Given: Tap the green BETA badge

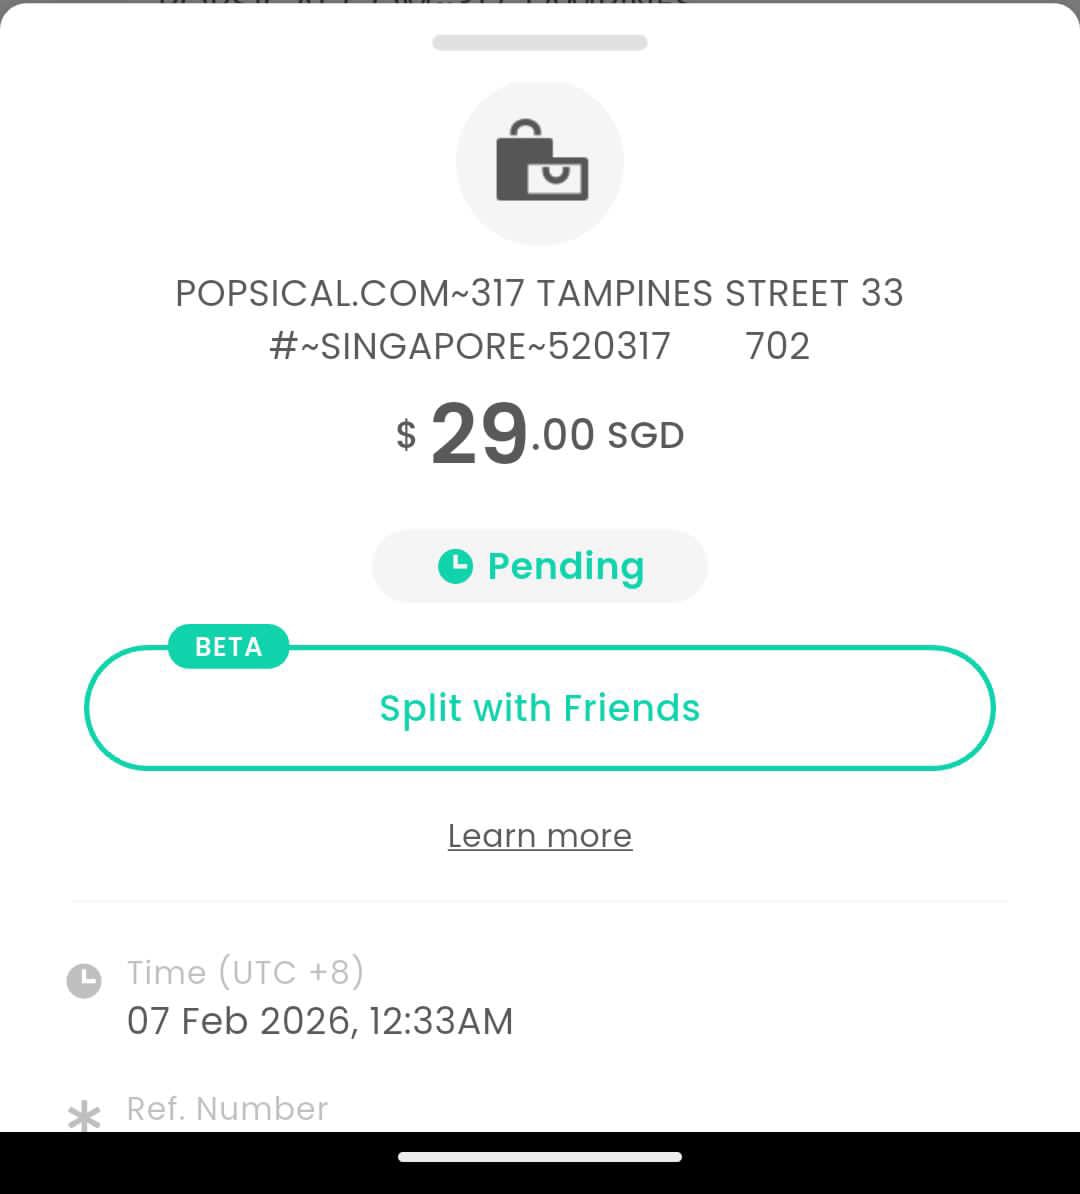Looking at the screenshot, I should [228, 647].
